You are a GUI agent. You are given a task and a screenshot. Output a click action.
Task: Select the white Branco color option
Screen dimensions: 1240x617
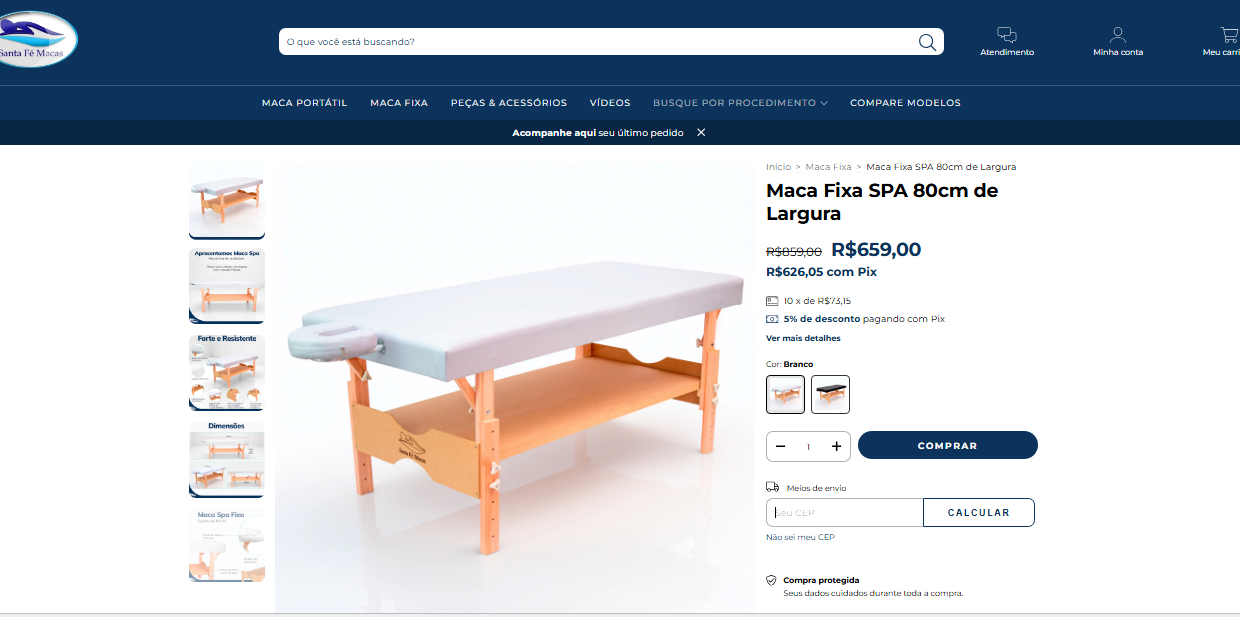785,394
